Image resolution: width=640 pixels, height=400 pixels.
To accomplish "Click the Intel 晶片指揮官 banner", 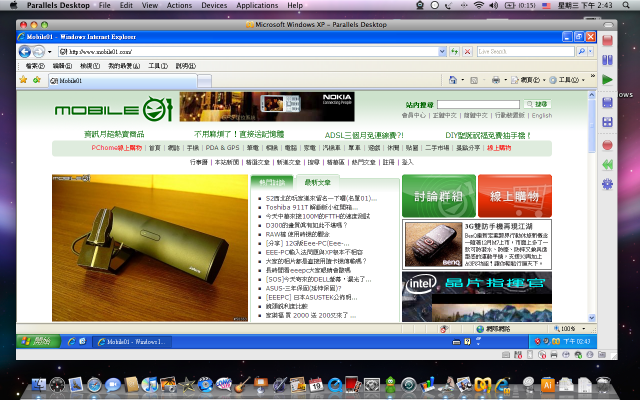I will [x=477, y=297].
